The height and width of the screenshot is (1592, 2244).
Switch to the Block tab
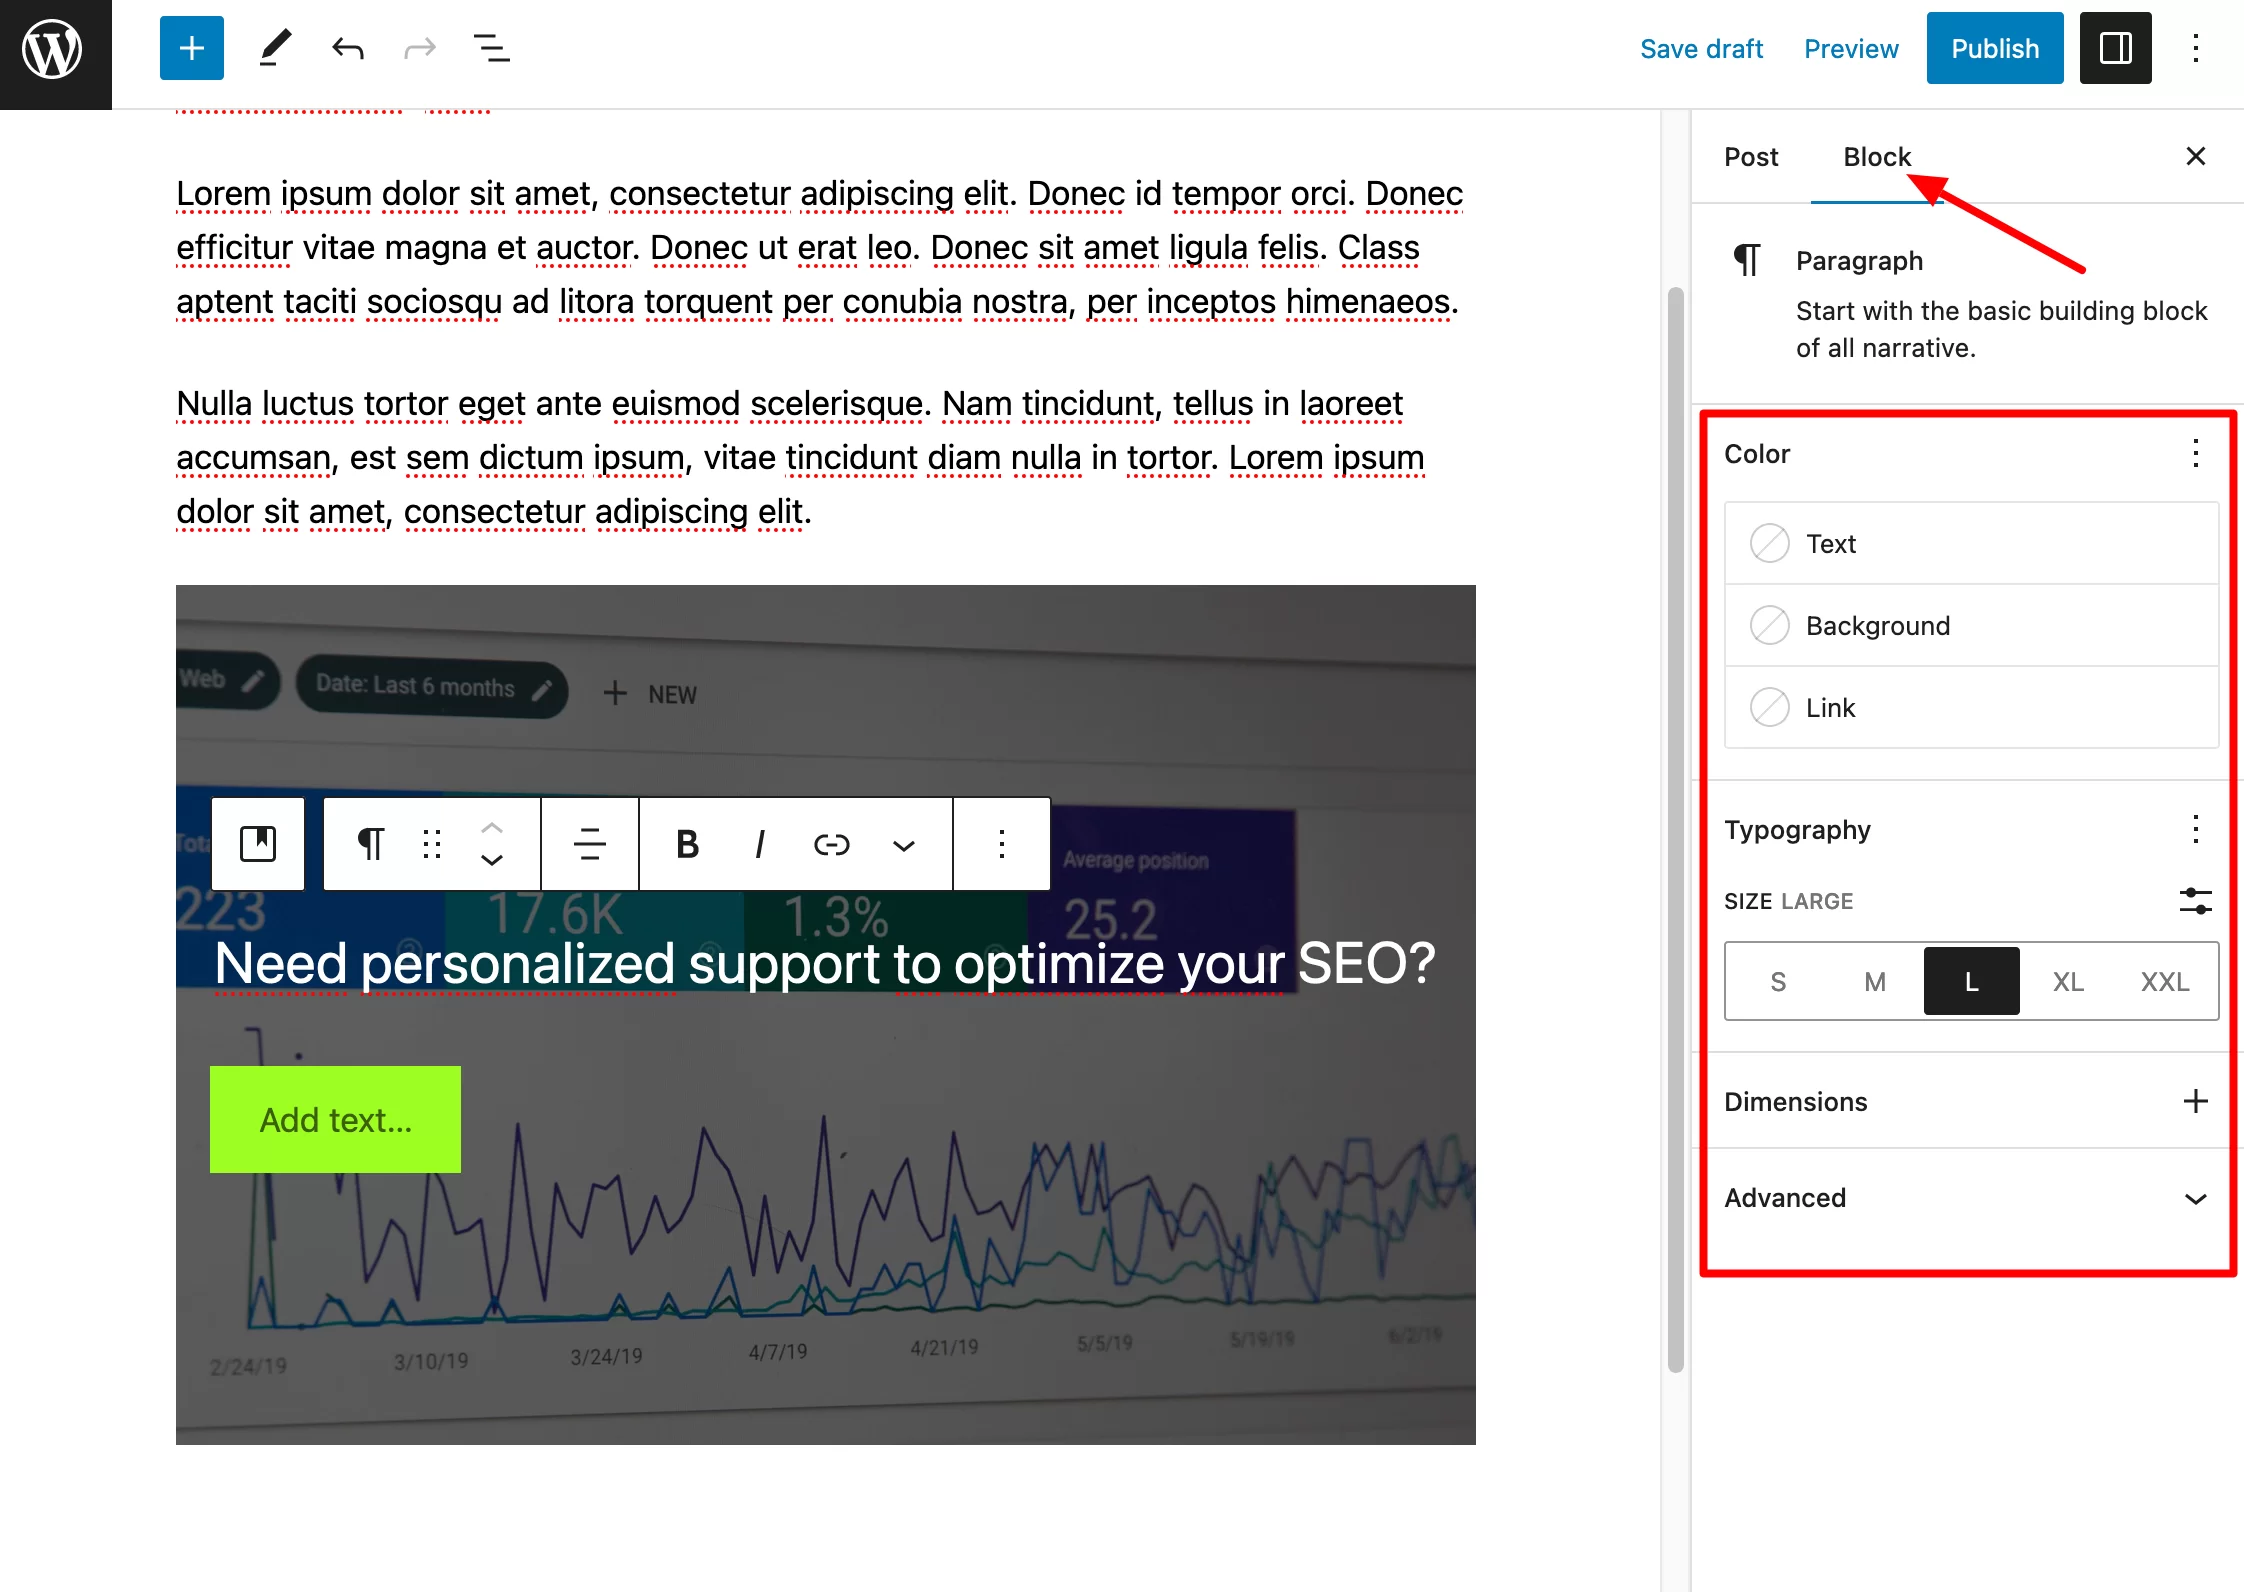[x=1877, y=157]
